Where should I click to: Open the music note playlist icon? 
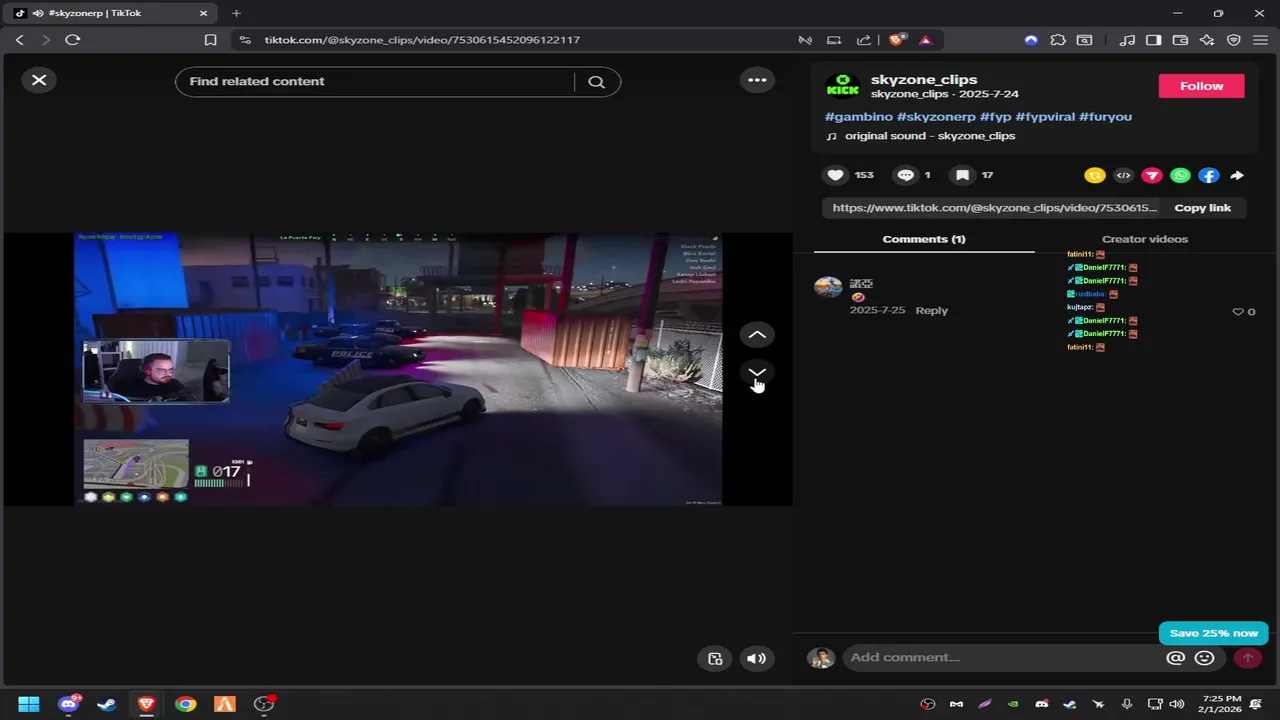pos(1127,40)
